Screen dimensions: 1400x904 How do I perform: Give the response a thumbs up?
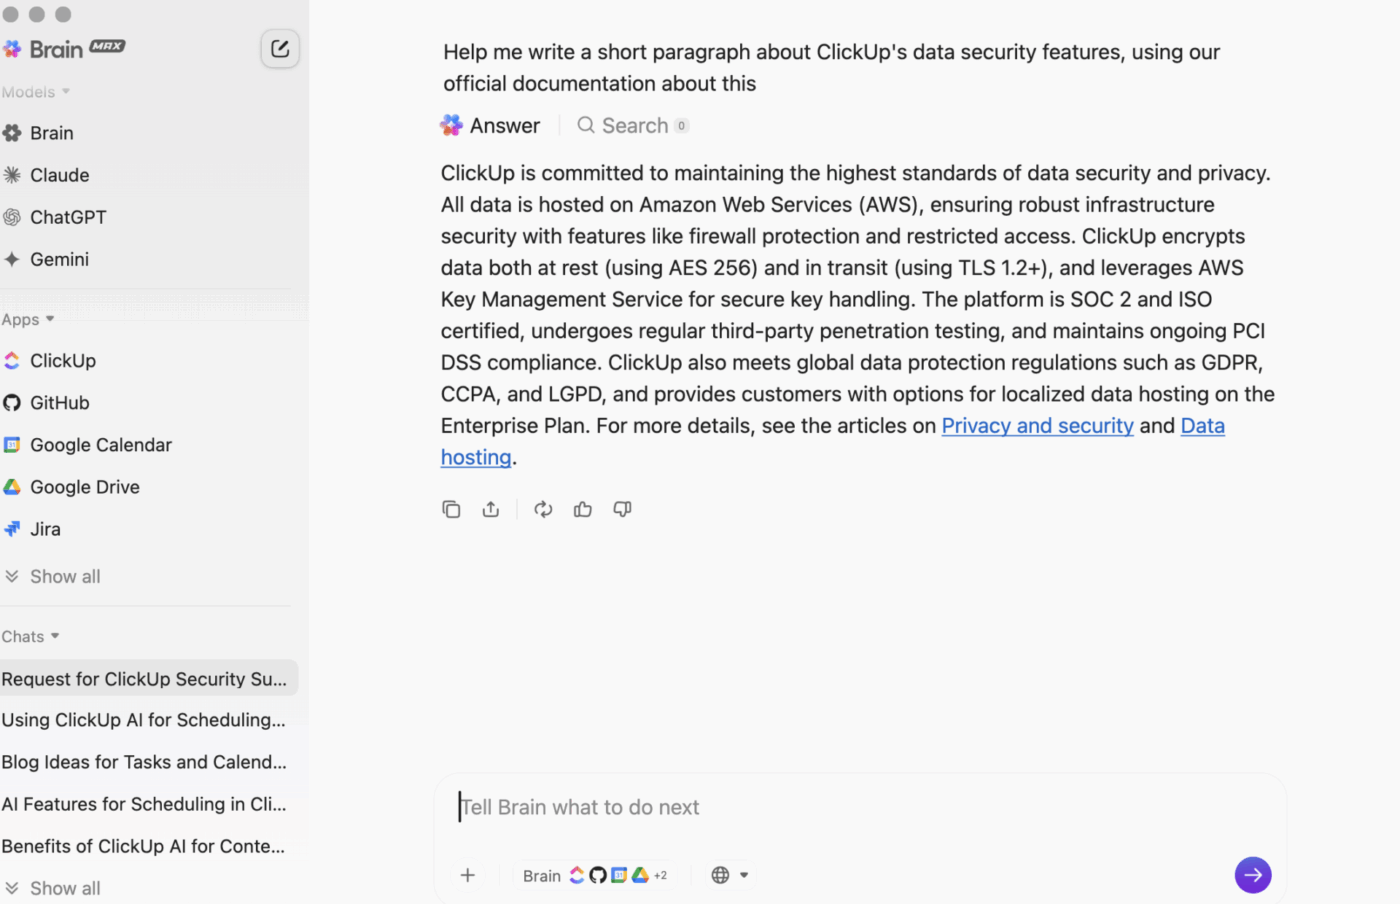[583, 509]
